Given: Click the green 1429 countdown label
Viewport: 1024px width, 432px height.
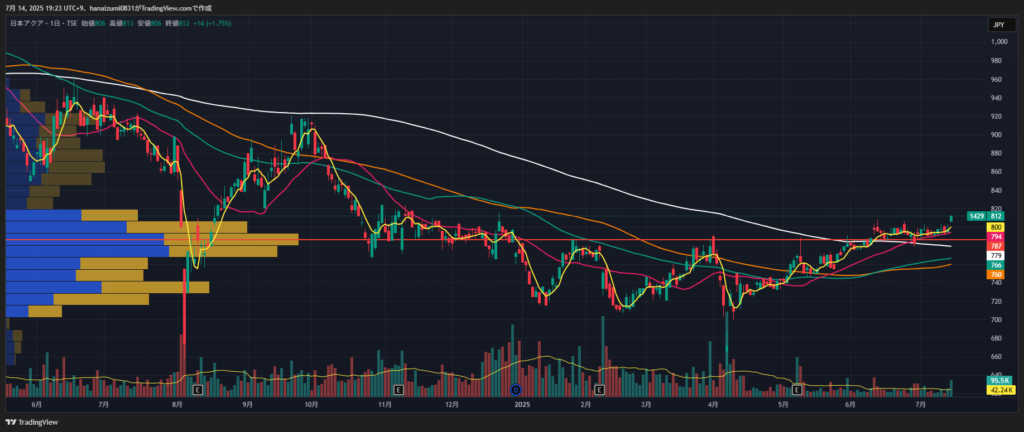Looking at the screenshot, I should [x=977, y=216].
